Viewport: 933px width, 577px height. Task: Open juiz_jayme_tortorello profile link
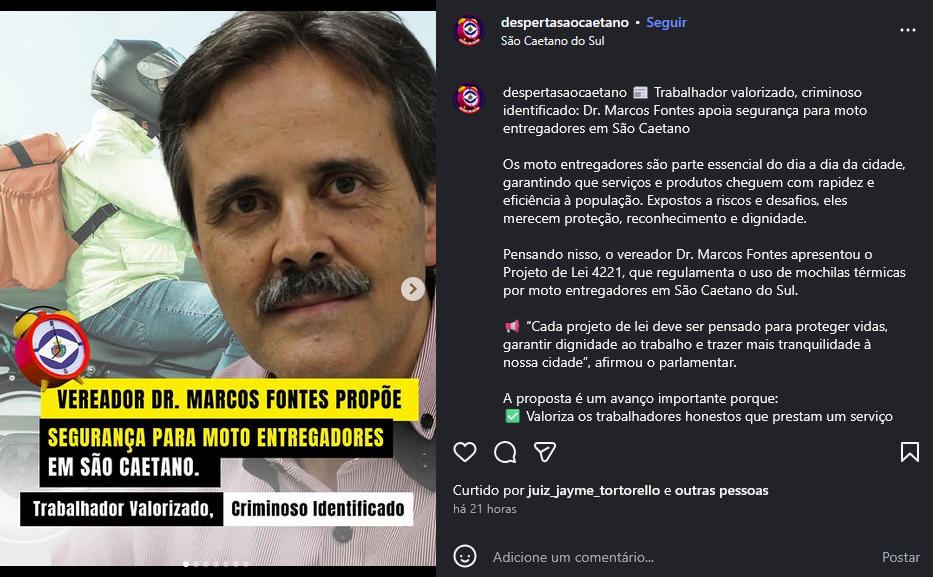point(593,491)
